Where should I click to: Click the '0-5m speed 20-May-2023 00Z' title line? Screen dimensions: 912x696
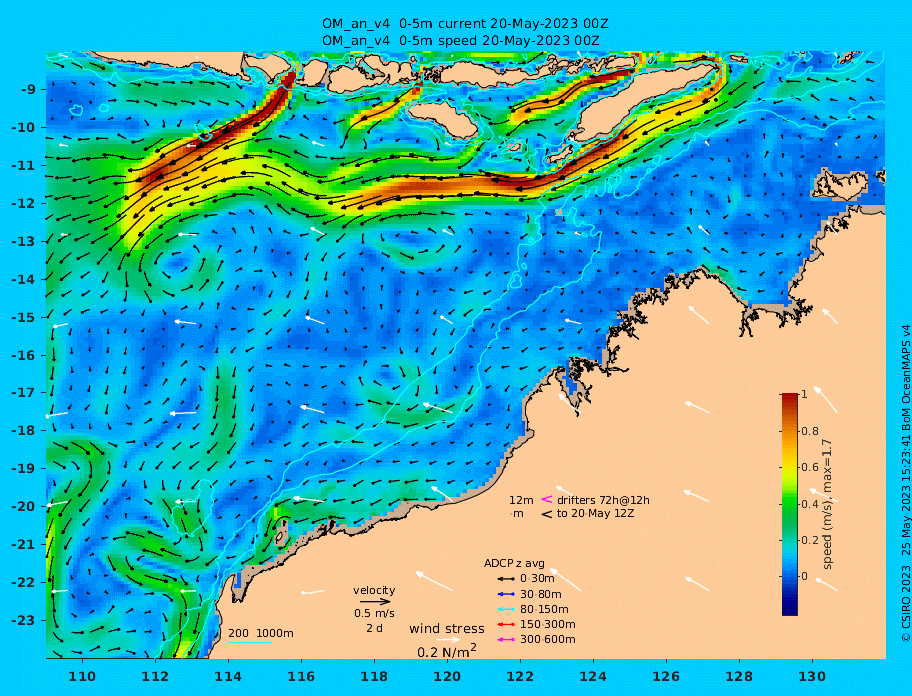pyautogui.click(x=459, y=41)
